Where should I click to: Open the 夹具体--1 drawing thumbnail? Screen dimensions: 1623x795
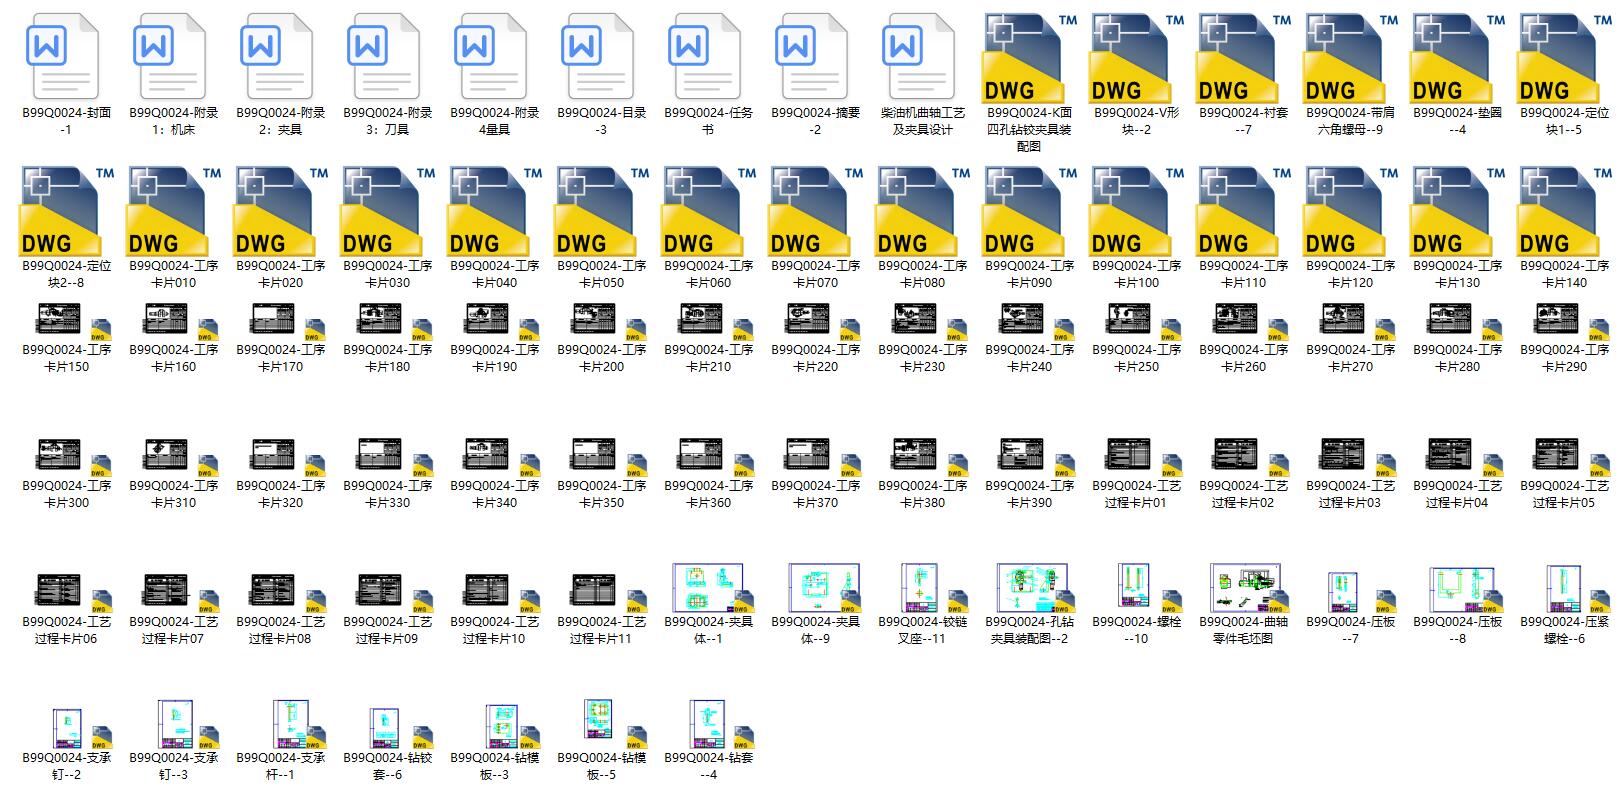tap(708, 588)
